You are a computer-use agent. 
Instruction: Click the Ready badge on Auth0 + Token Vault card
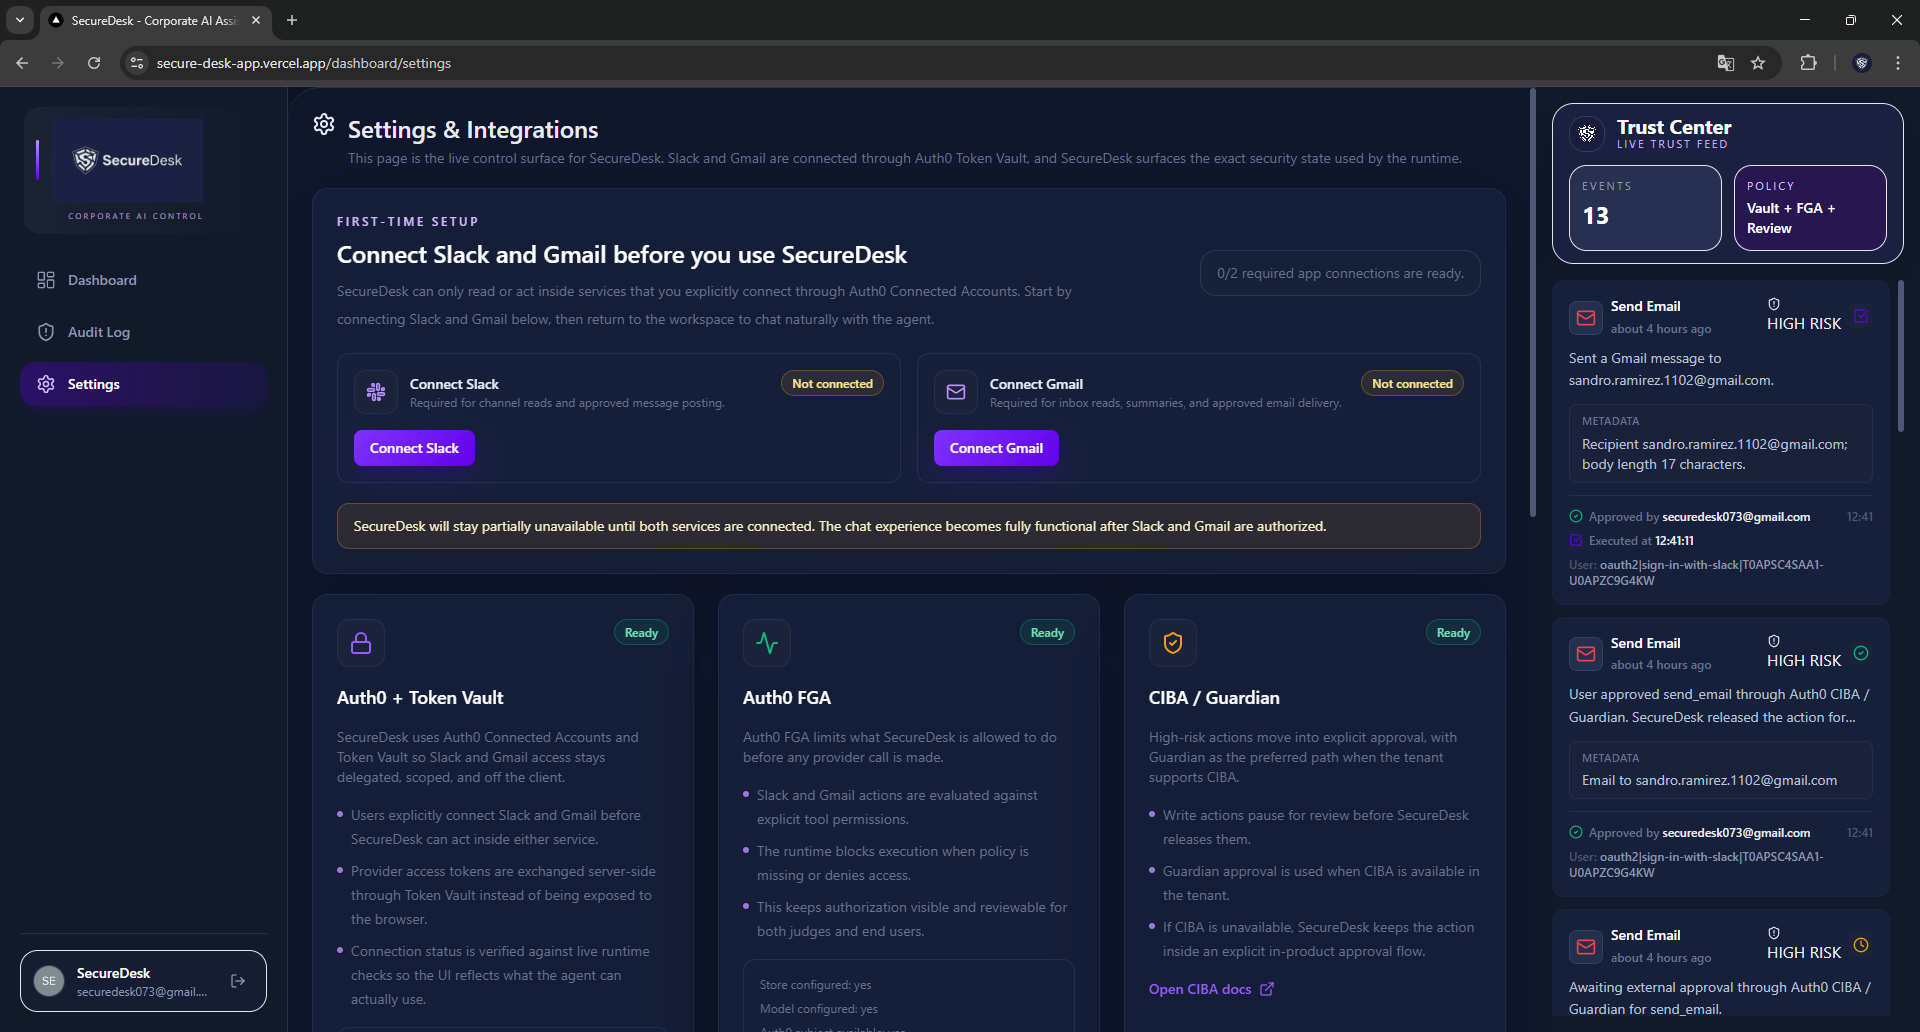pyautogui.click(x=641, y=633)
